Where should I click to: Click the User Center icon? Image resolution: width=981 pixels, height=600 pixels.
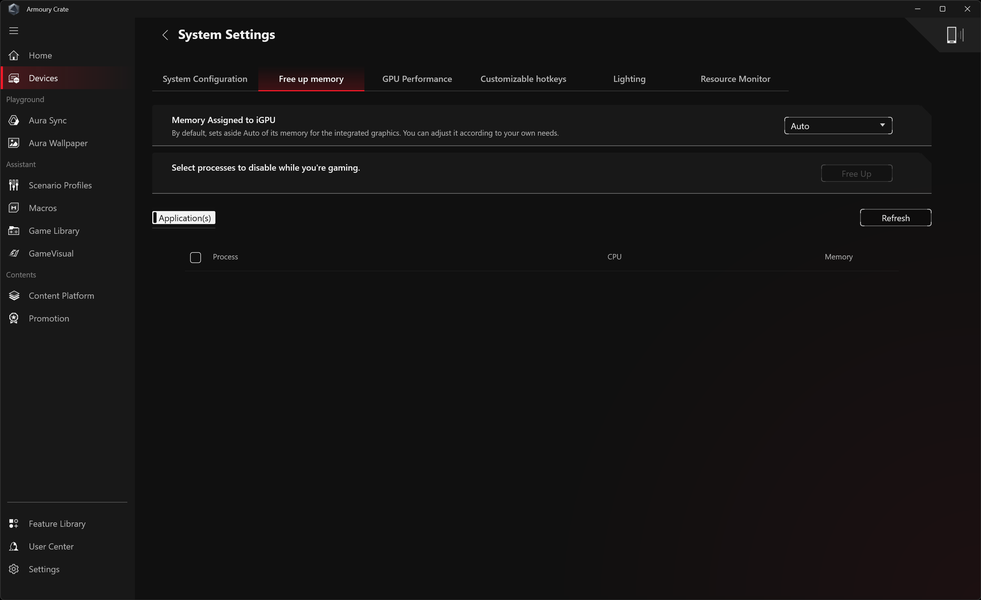coord(13,546)
